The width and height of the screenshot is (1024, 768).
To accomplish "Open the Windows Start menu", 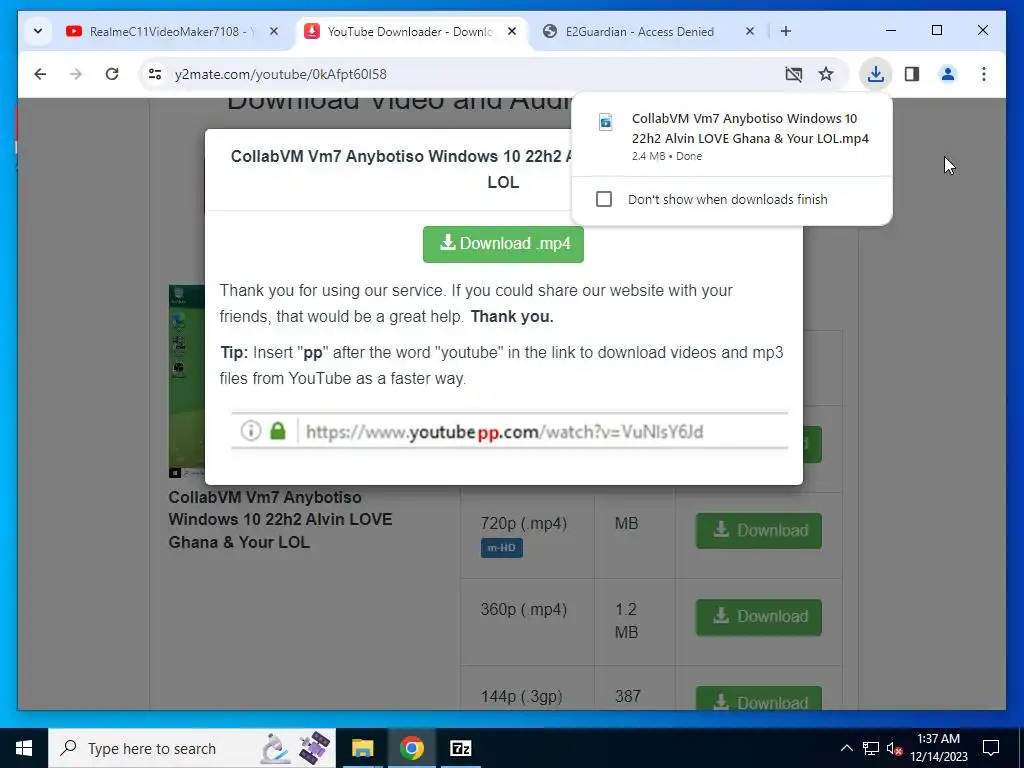I will (x=24, y=748).
